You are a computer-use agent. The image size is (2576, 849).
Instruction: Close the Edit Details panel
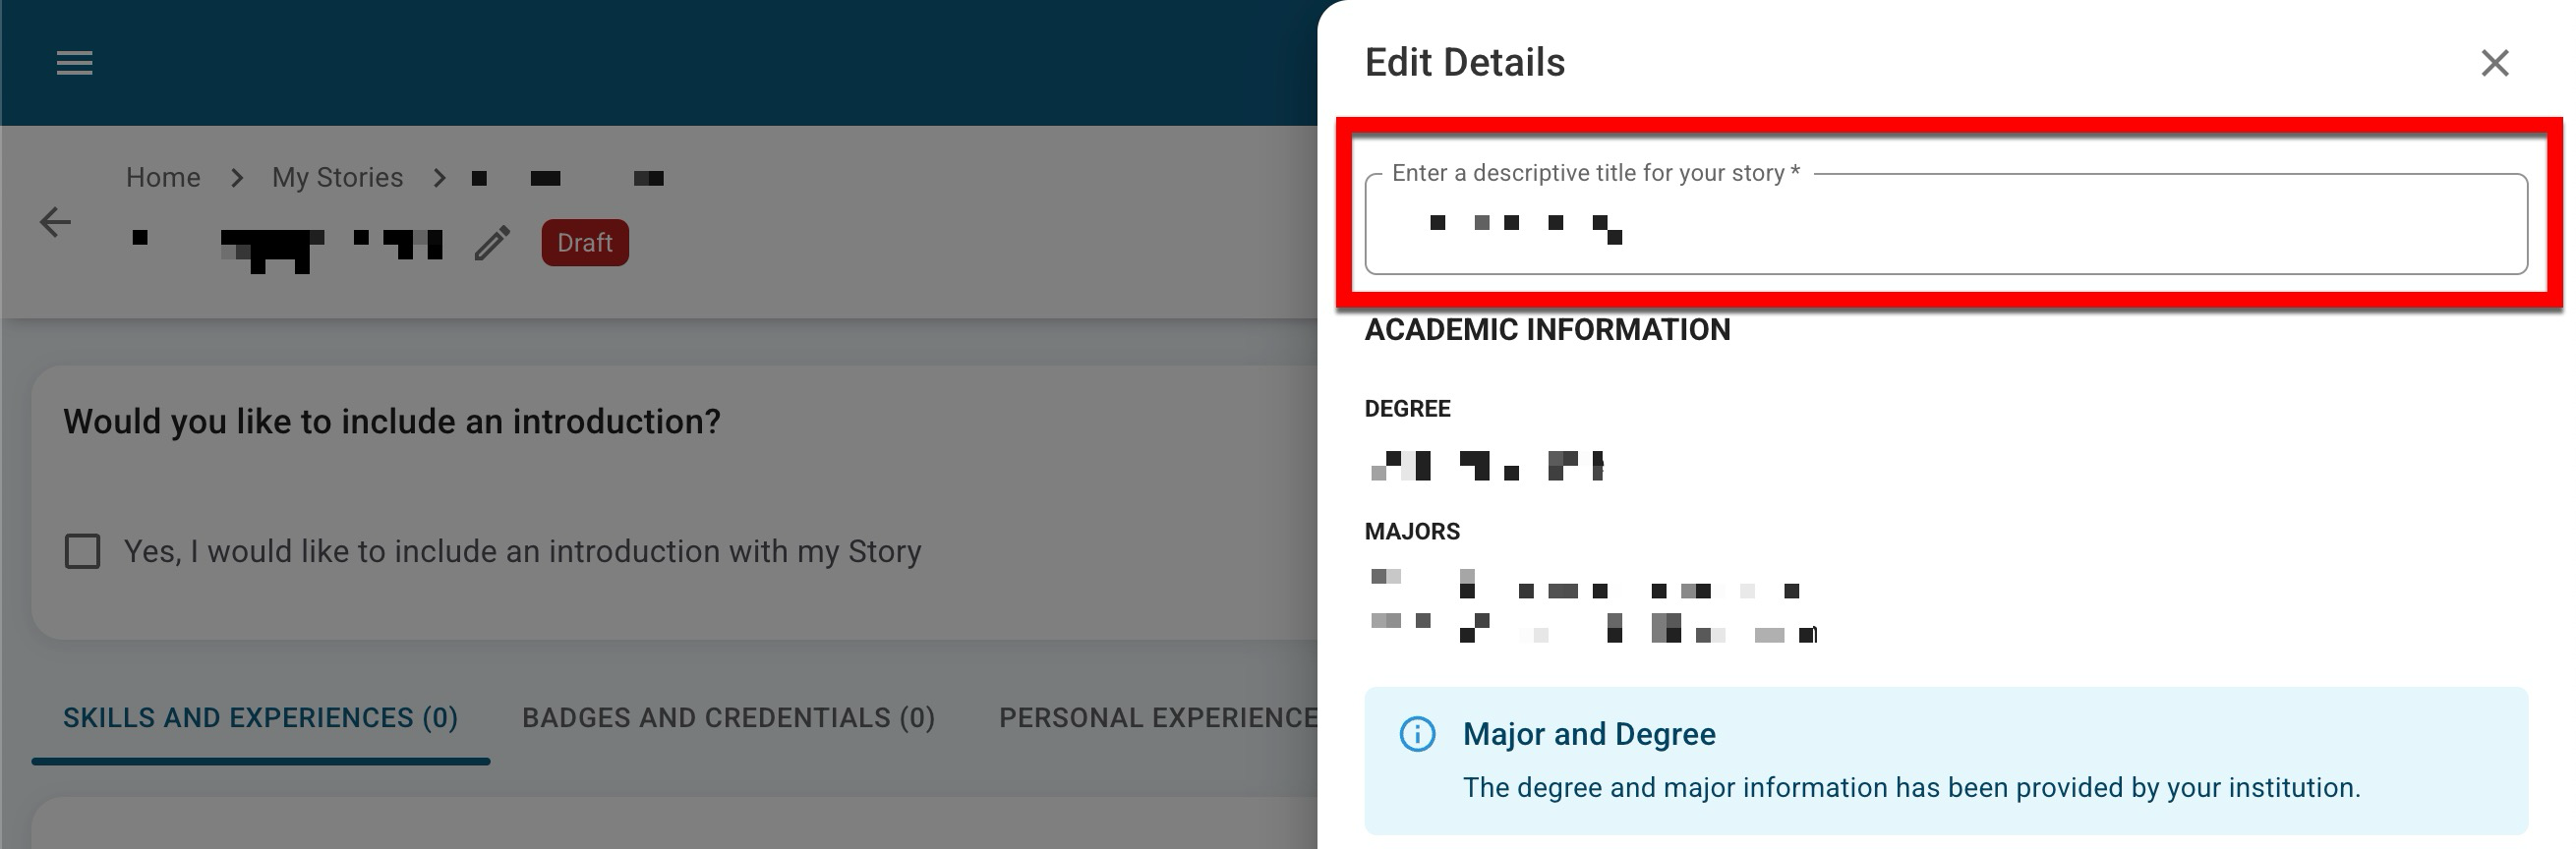pos(2494,63)
